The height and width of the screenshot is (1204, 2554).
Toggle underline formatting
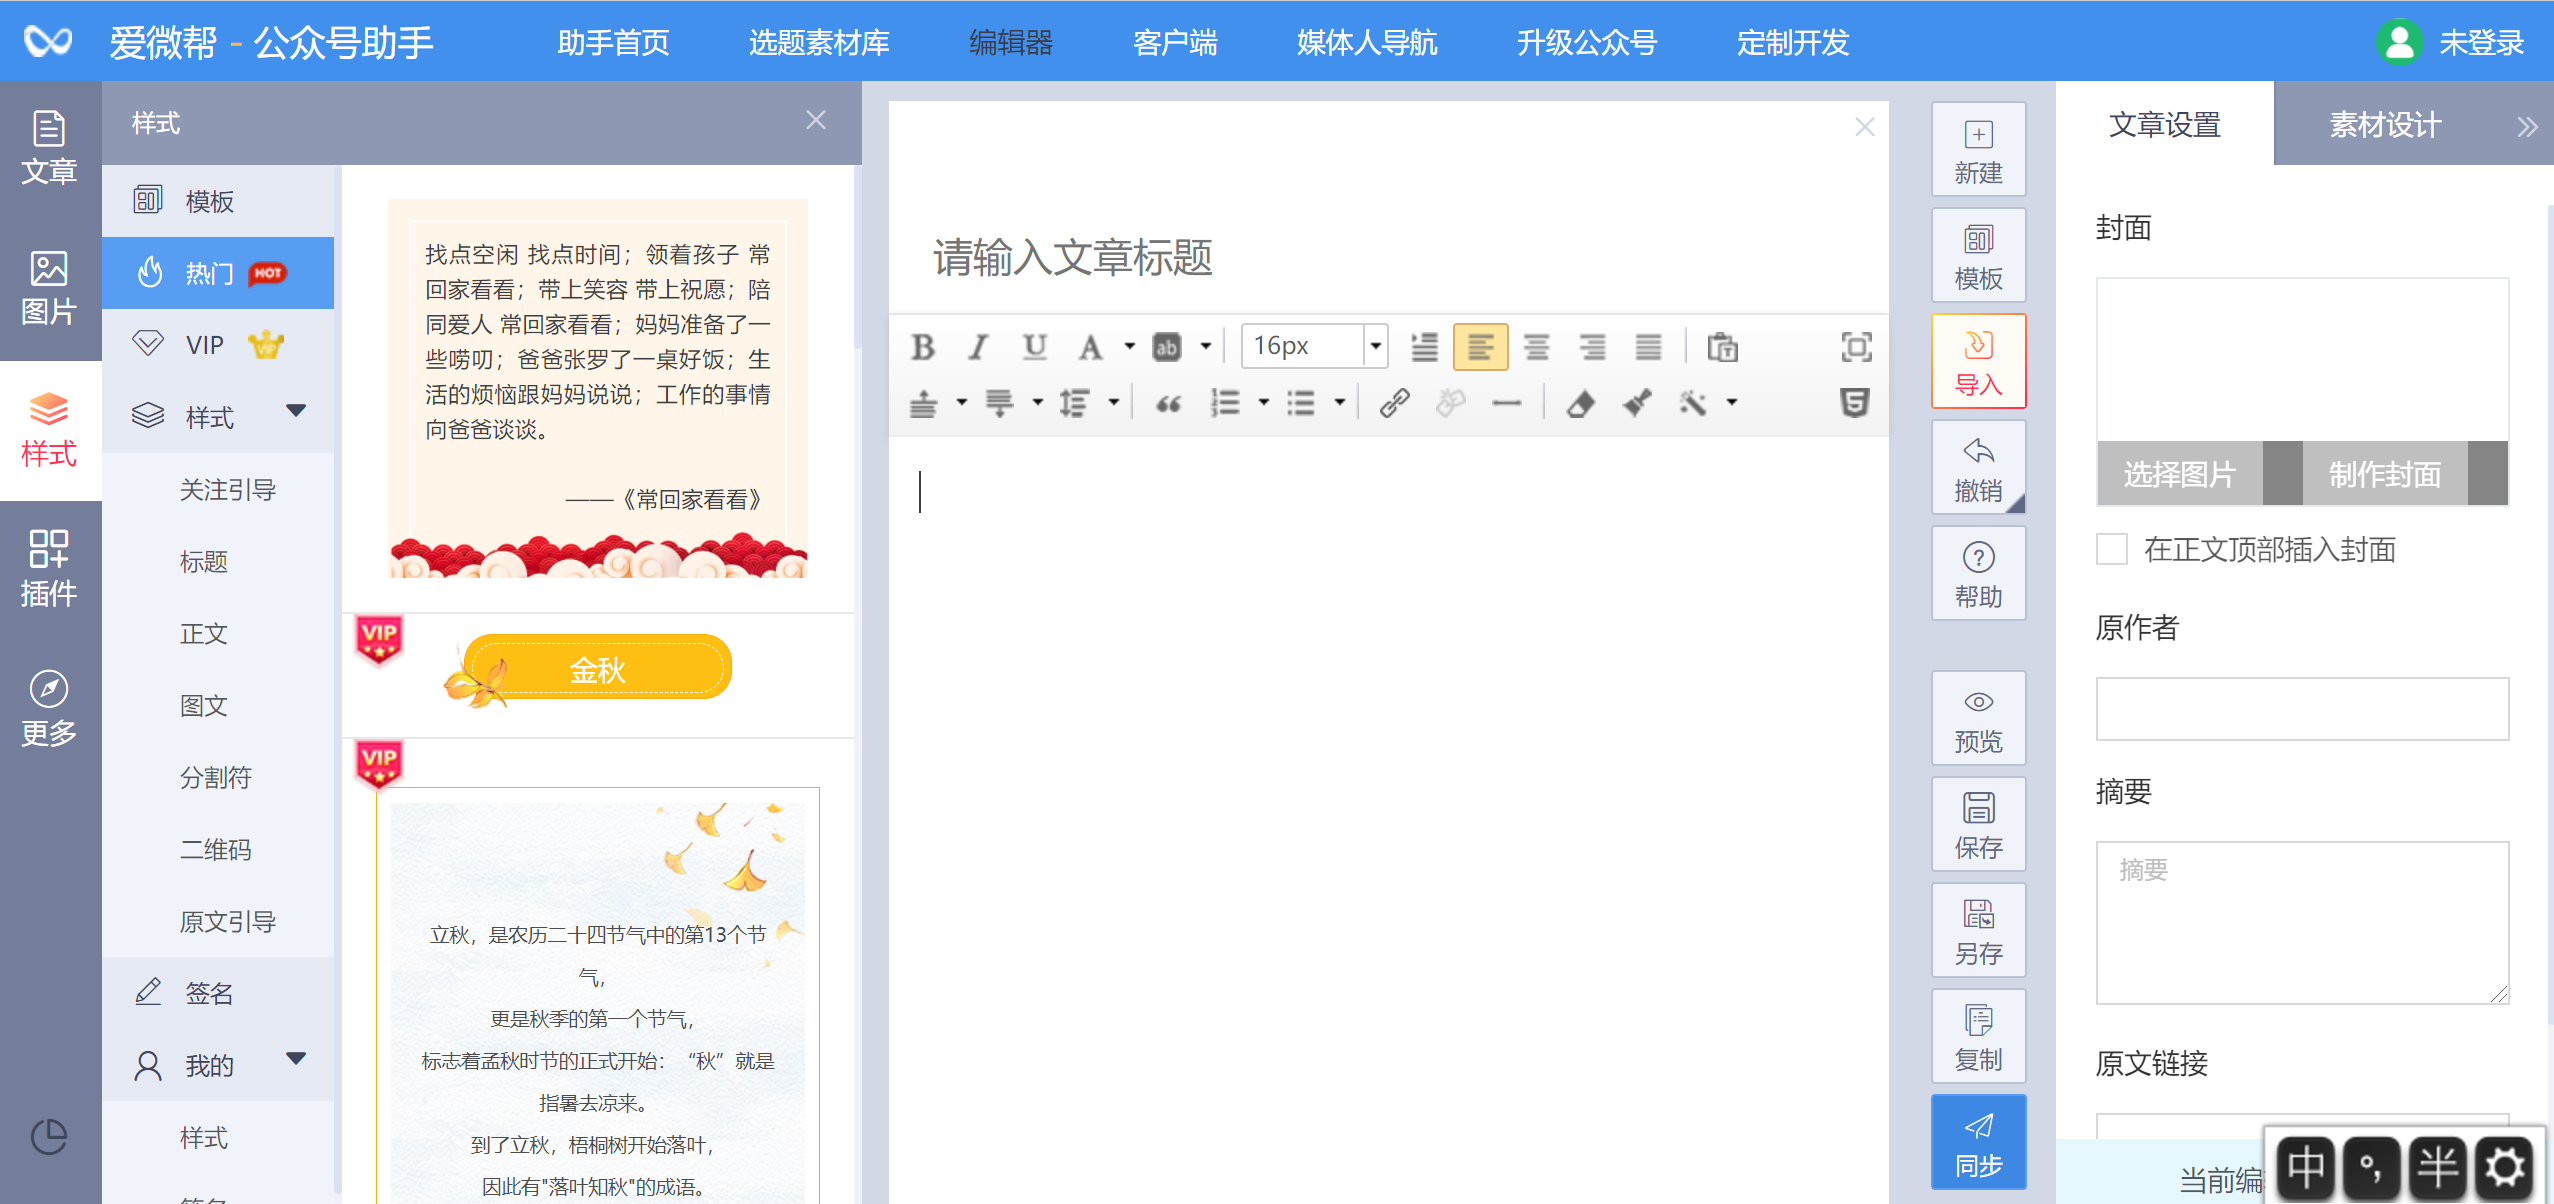click(1034, 347)
